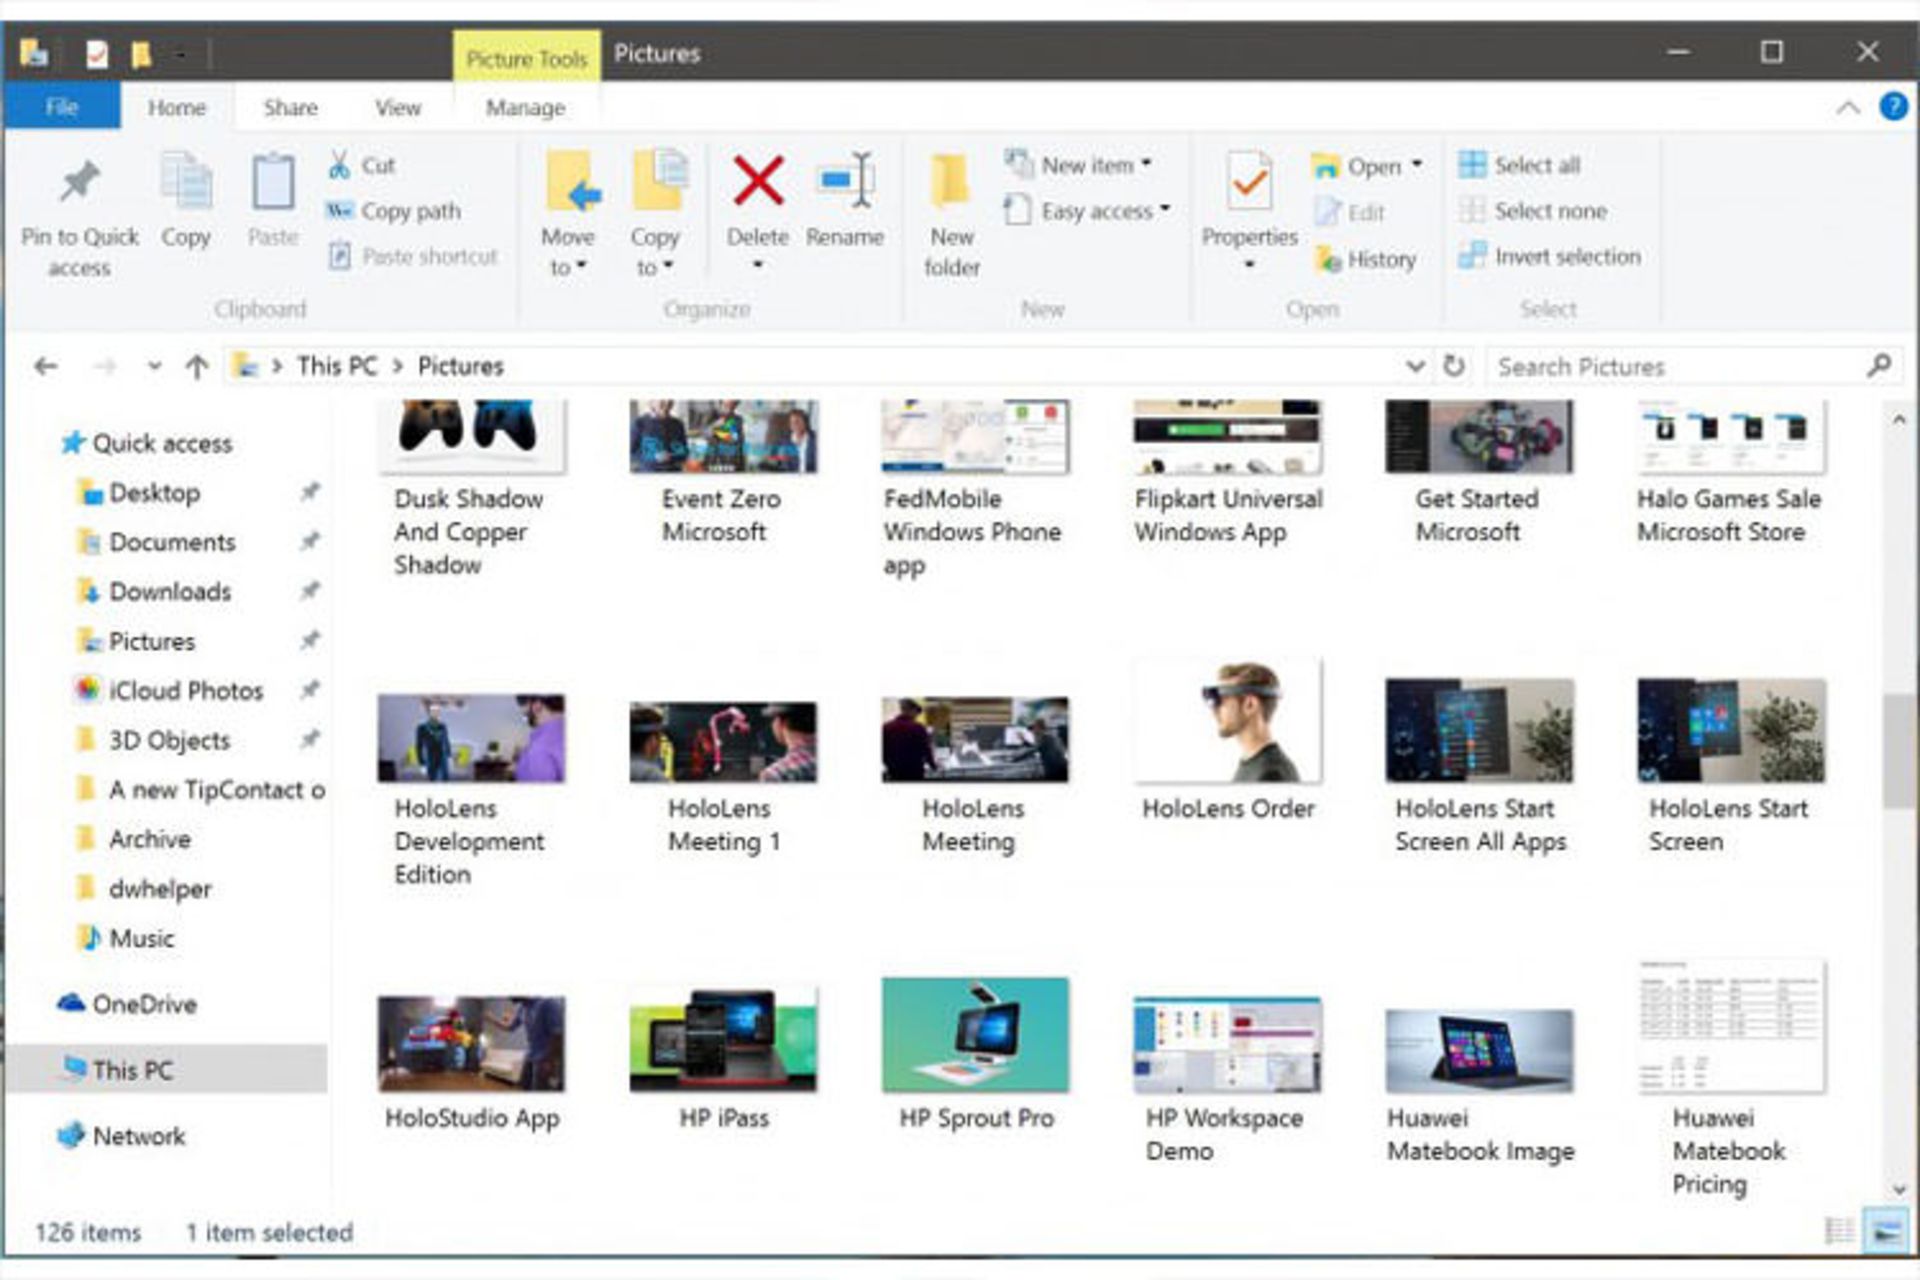Click Pin to Quick access icon
1920x1280 pixels.
[x=80, y=182]
